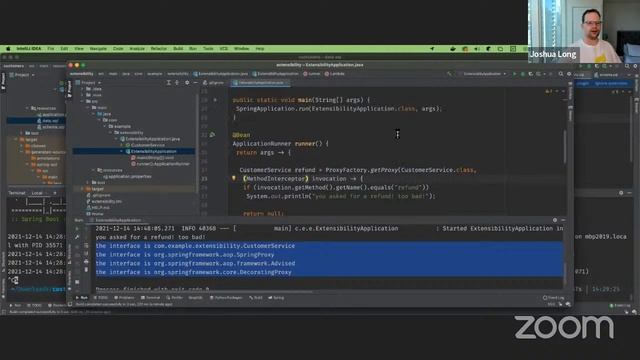Click the Run with Coverage icon

pos(531,74)
